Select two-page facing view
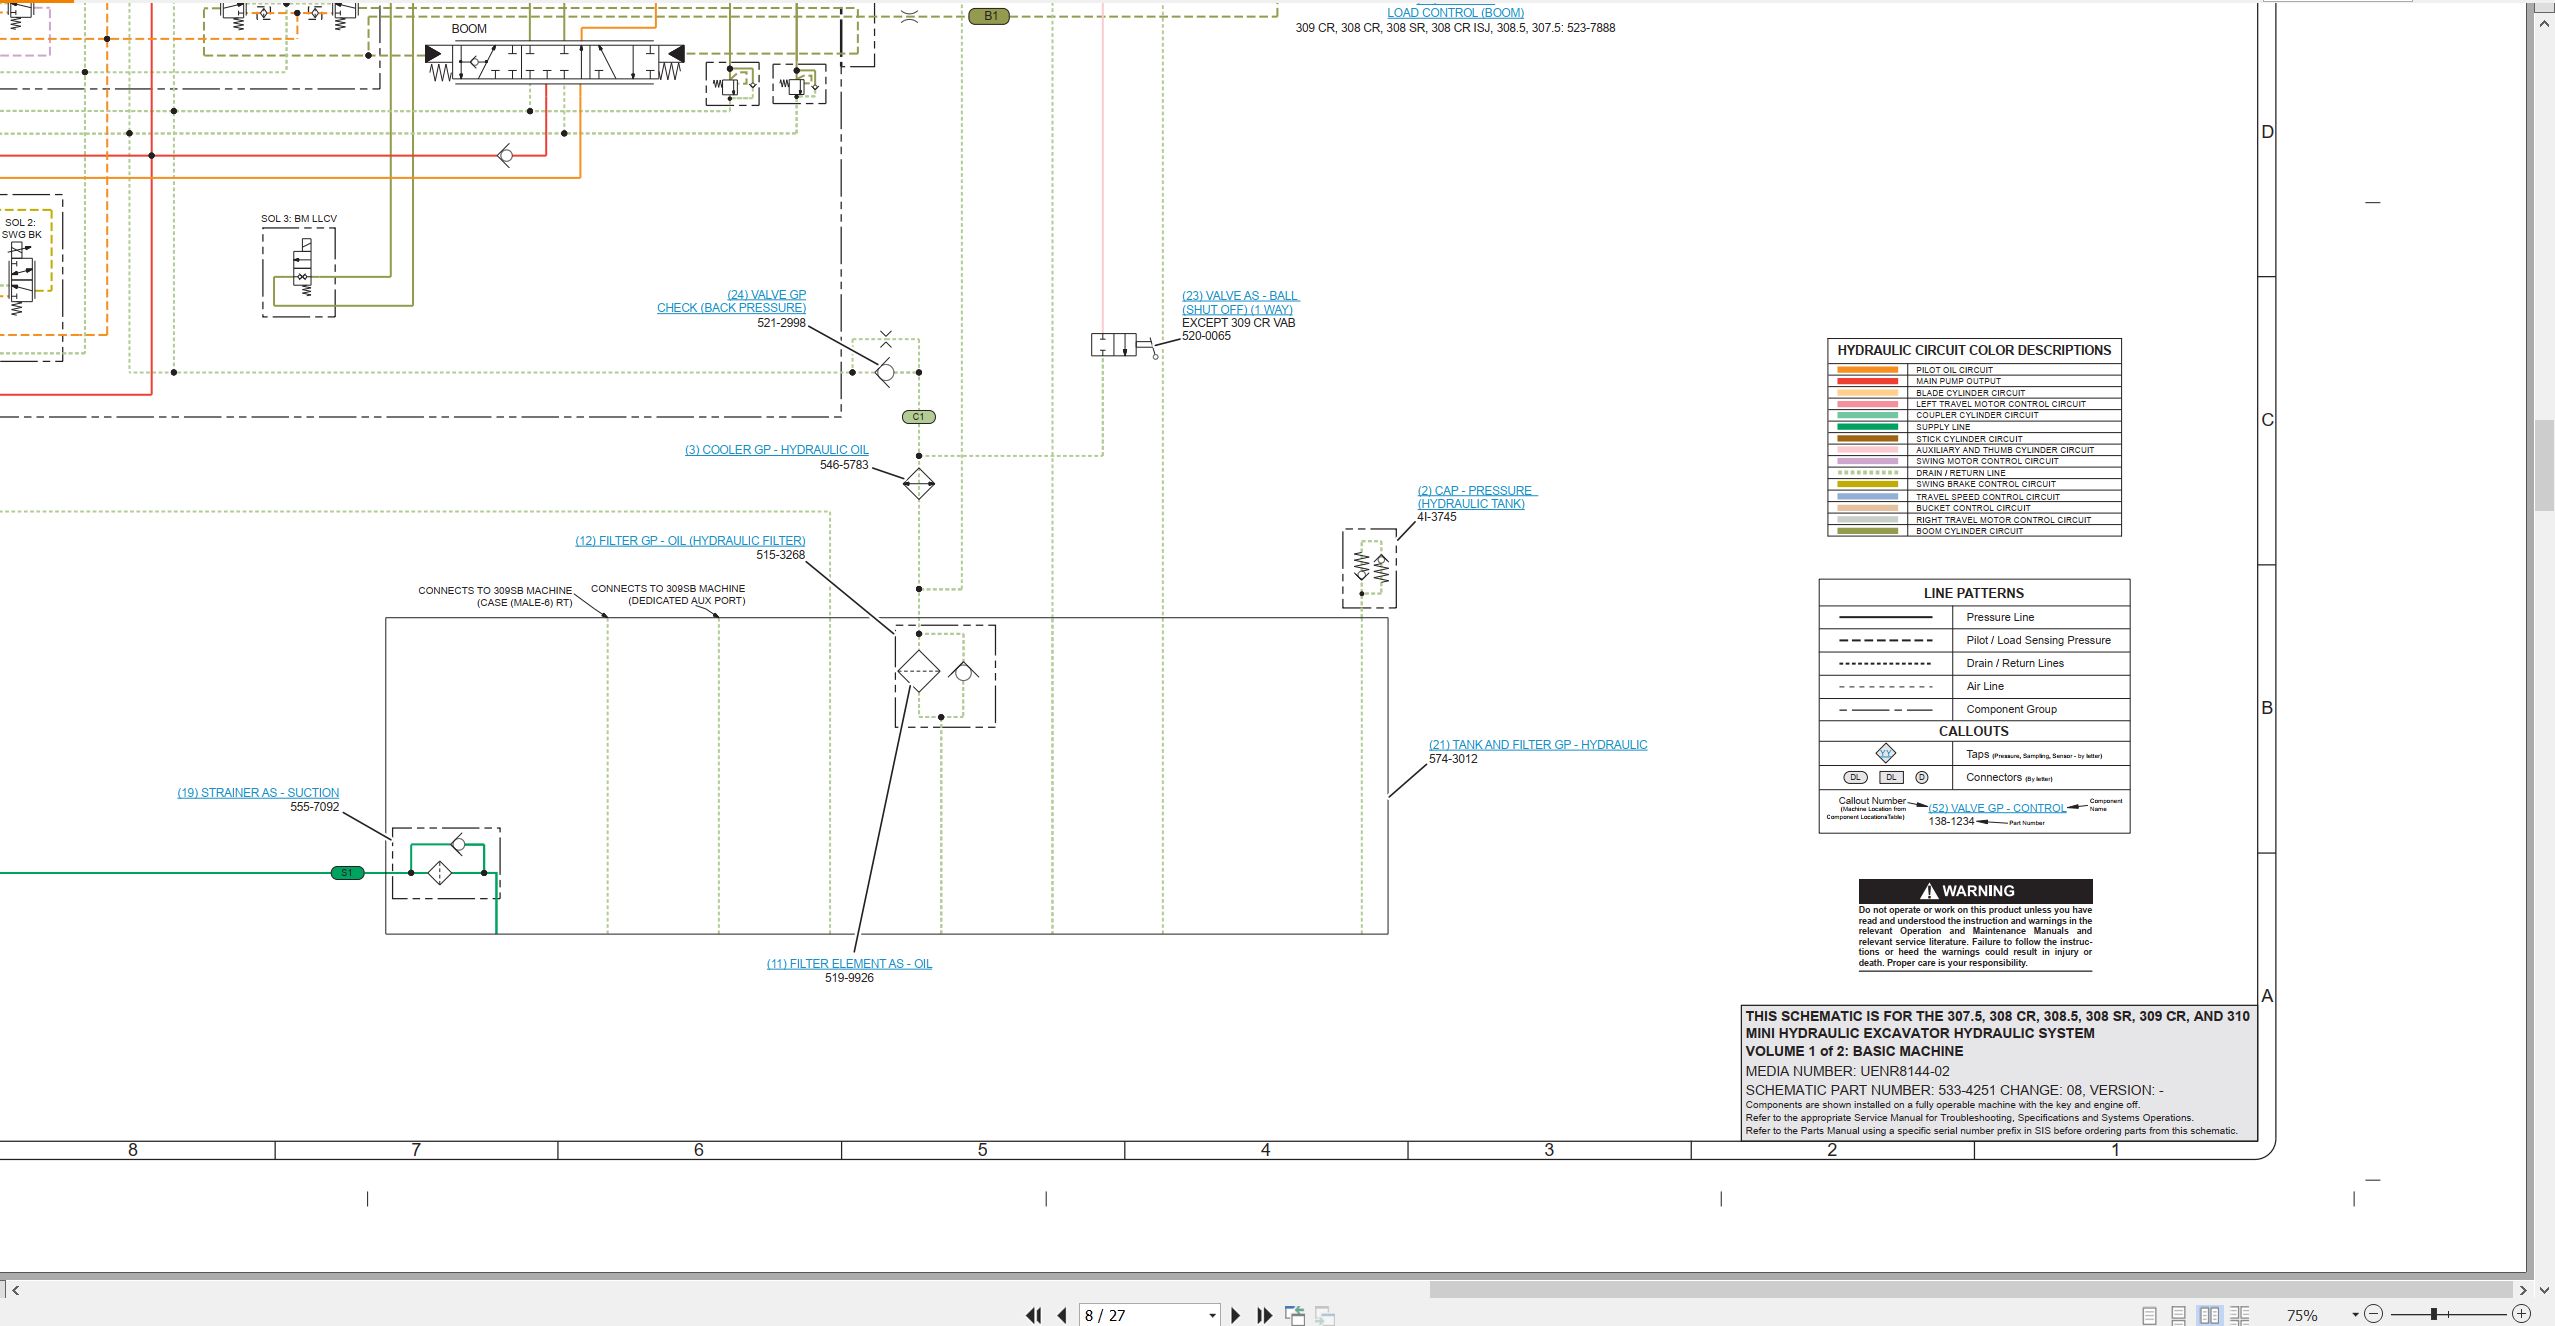2555x1326 pixels. [x=2210, y=1315]
